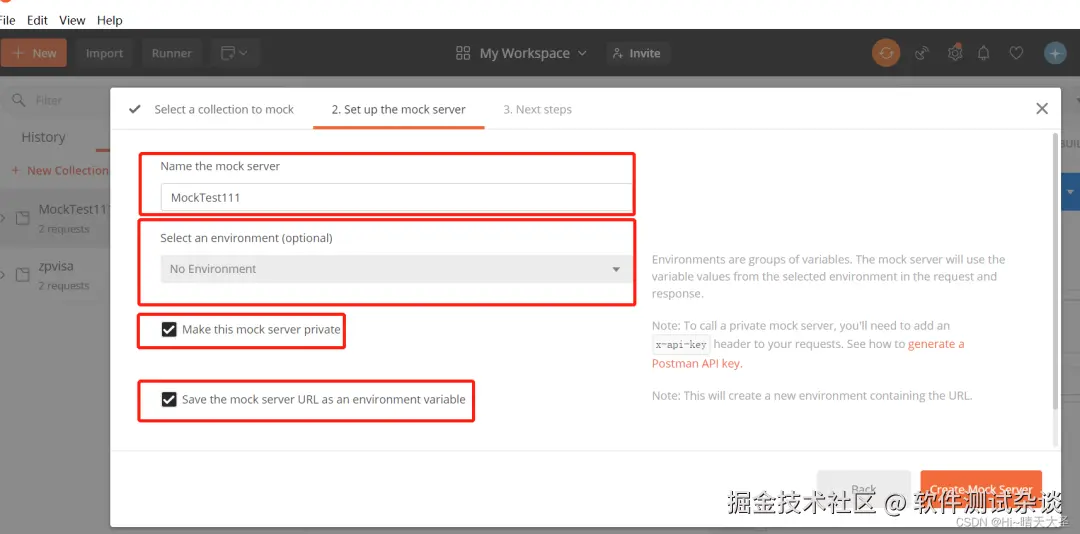Viewport: 1080px width, 534px height.
Task: Expand the MockTest111 collection in sidebar
Action: (3, 218)
